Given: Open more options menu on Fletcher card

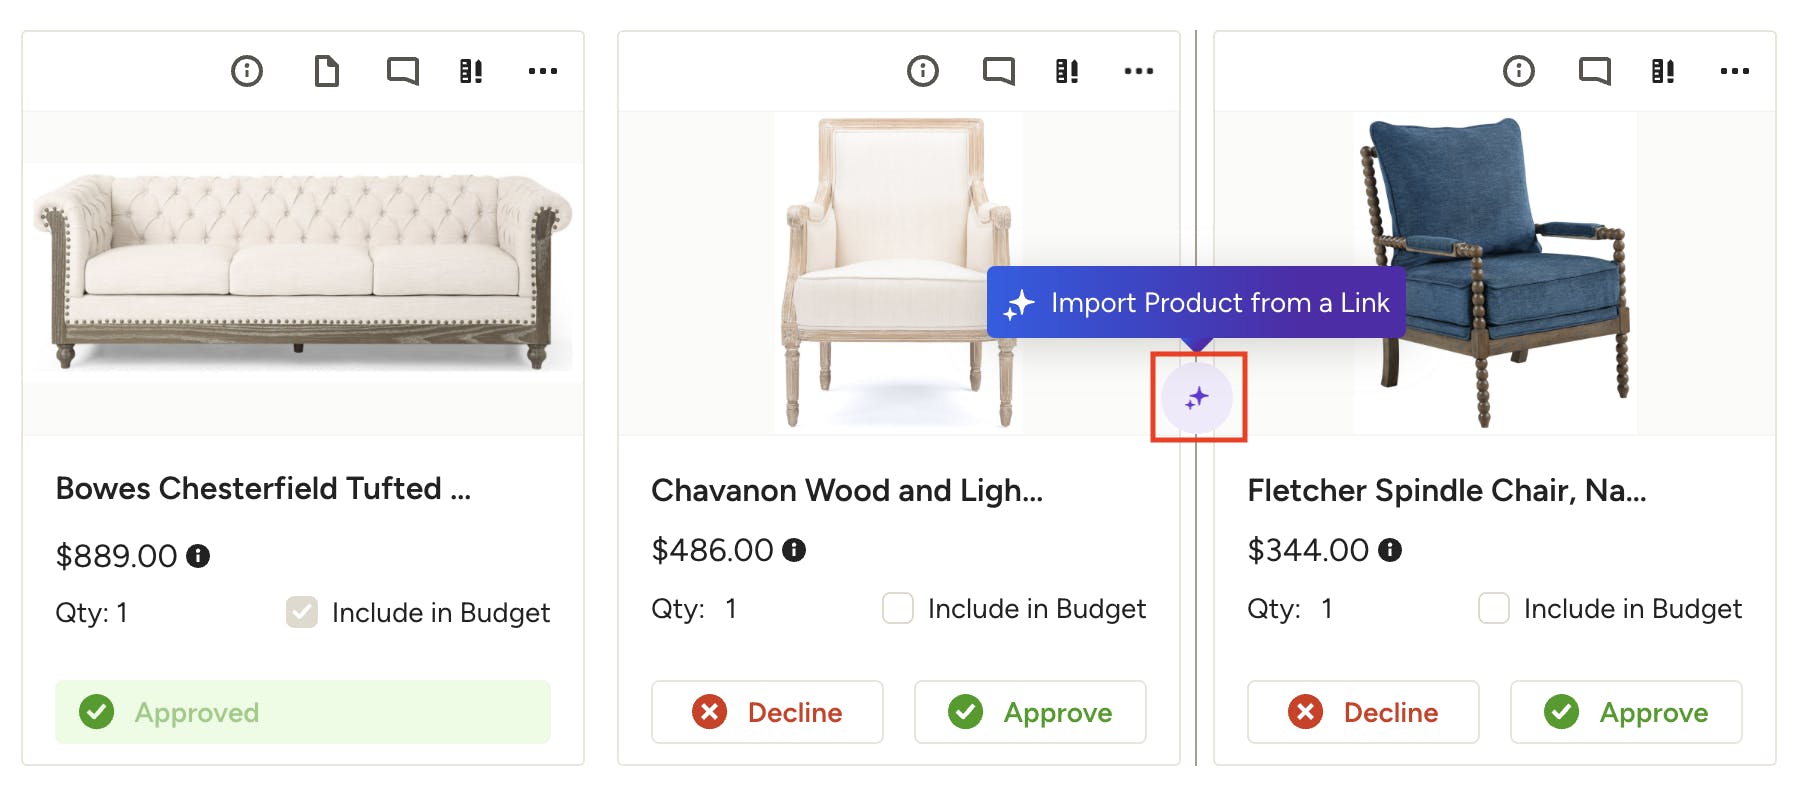Looking at the screenshot, I should (x=1735, y=71).
